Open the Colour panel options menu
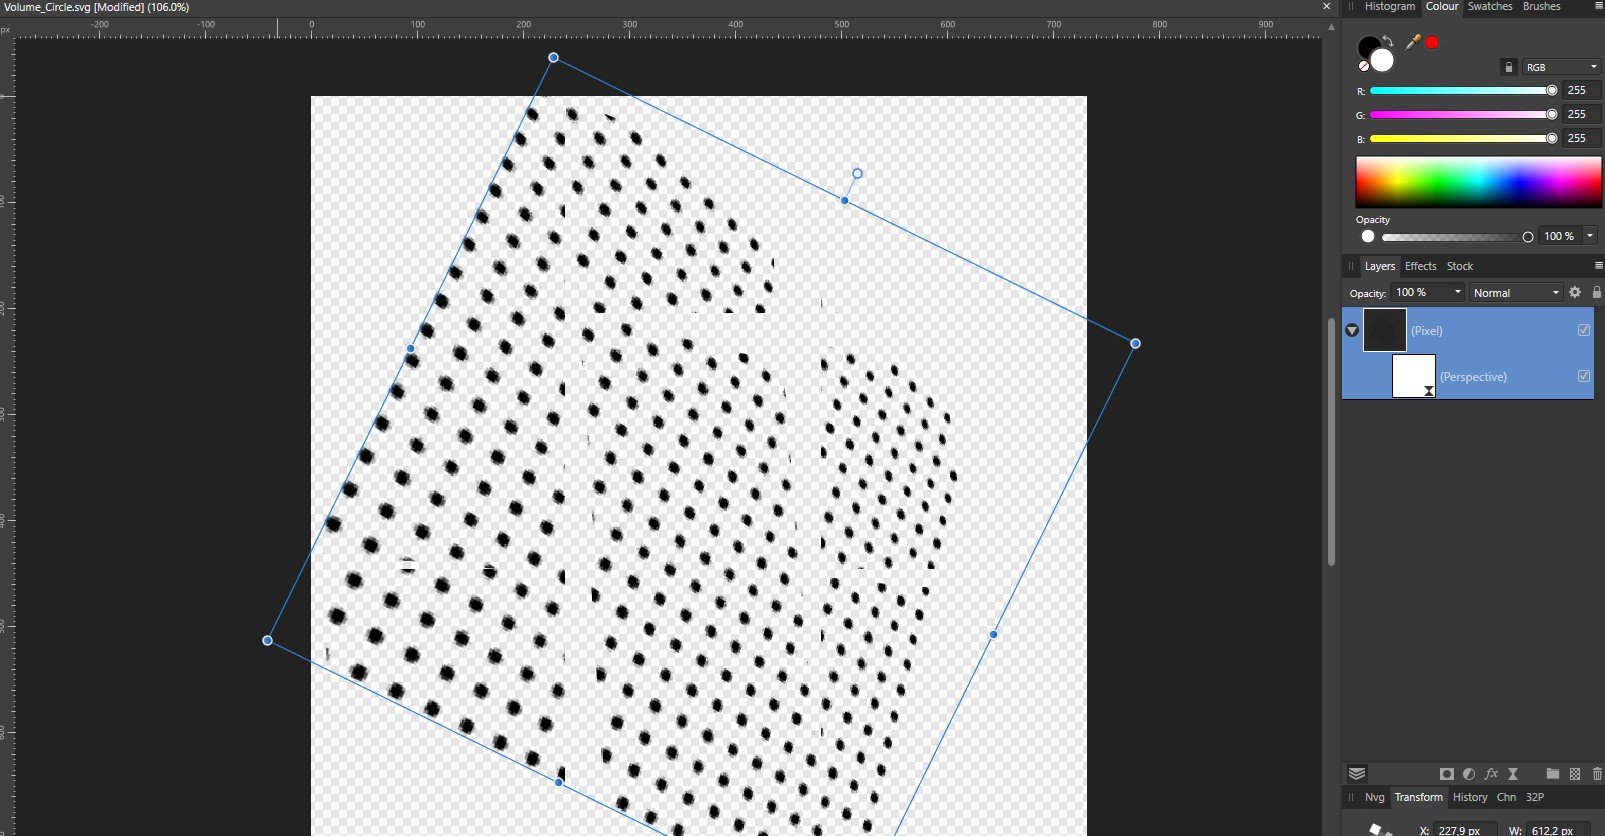 (x=1598, y=6)
